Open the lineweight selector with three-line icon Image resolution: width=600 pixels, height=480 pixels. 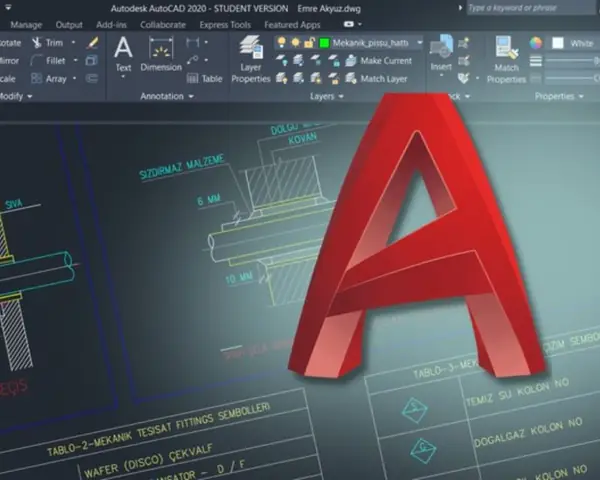pyautogui.click(x=536, y=61)
